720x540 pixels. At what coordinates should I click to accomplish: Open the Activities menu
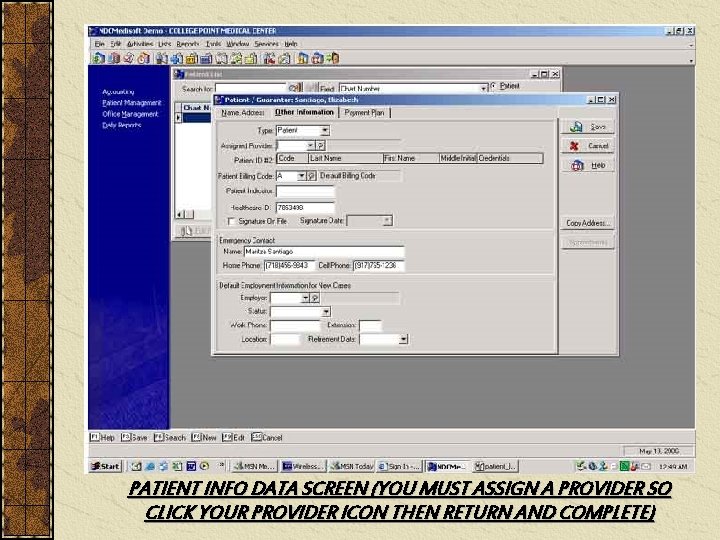[140, 44]
